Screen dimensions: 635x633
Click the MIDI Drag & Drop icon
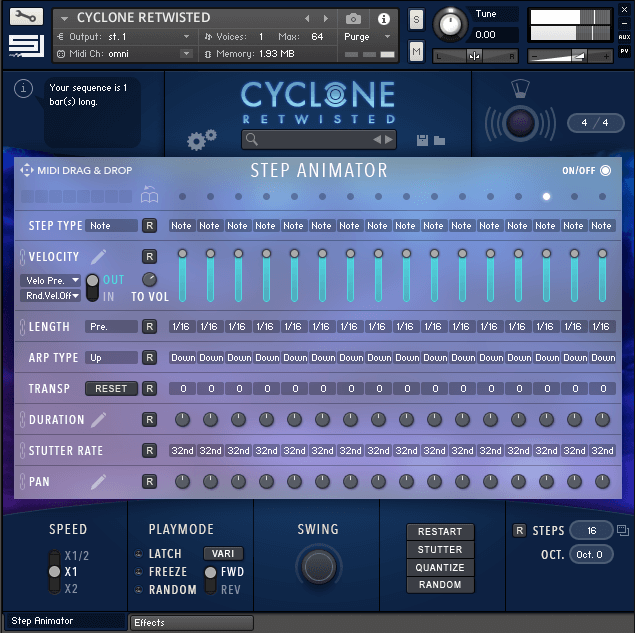click(x=27, y=171)
